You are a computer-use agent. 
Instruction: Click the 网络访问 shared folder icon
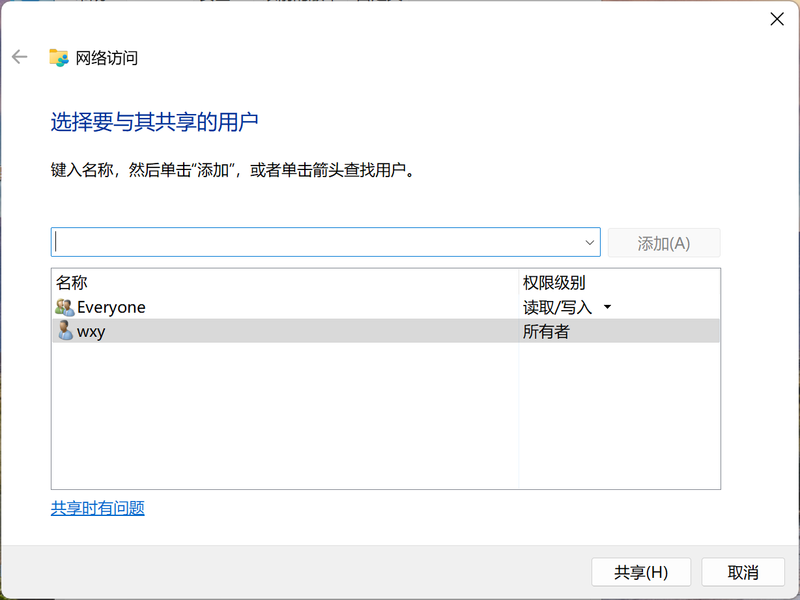click(x=59, y=58)
